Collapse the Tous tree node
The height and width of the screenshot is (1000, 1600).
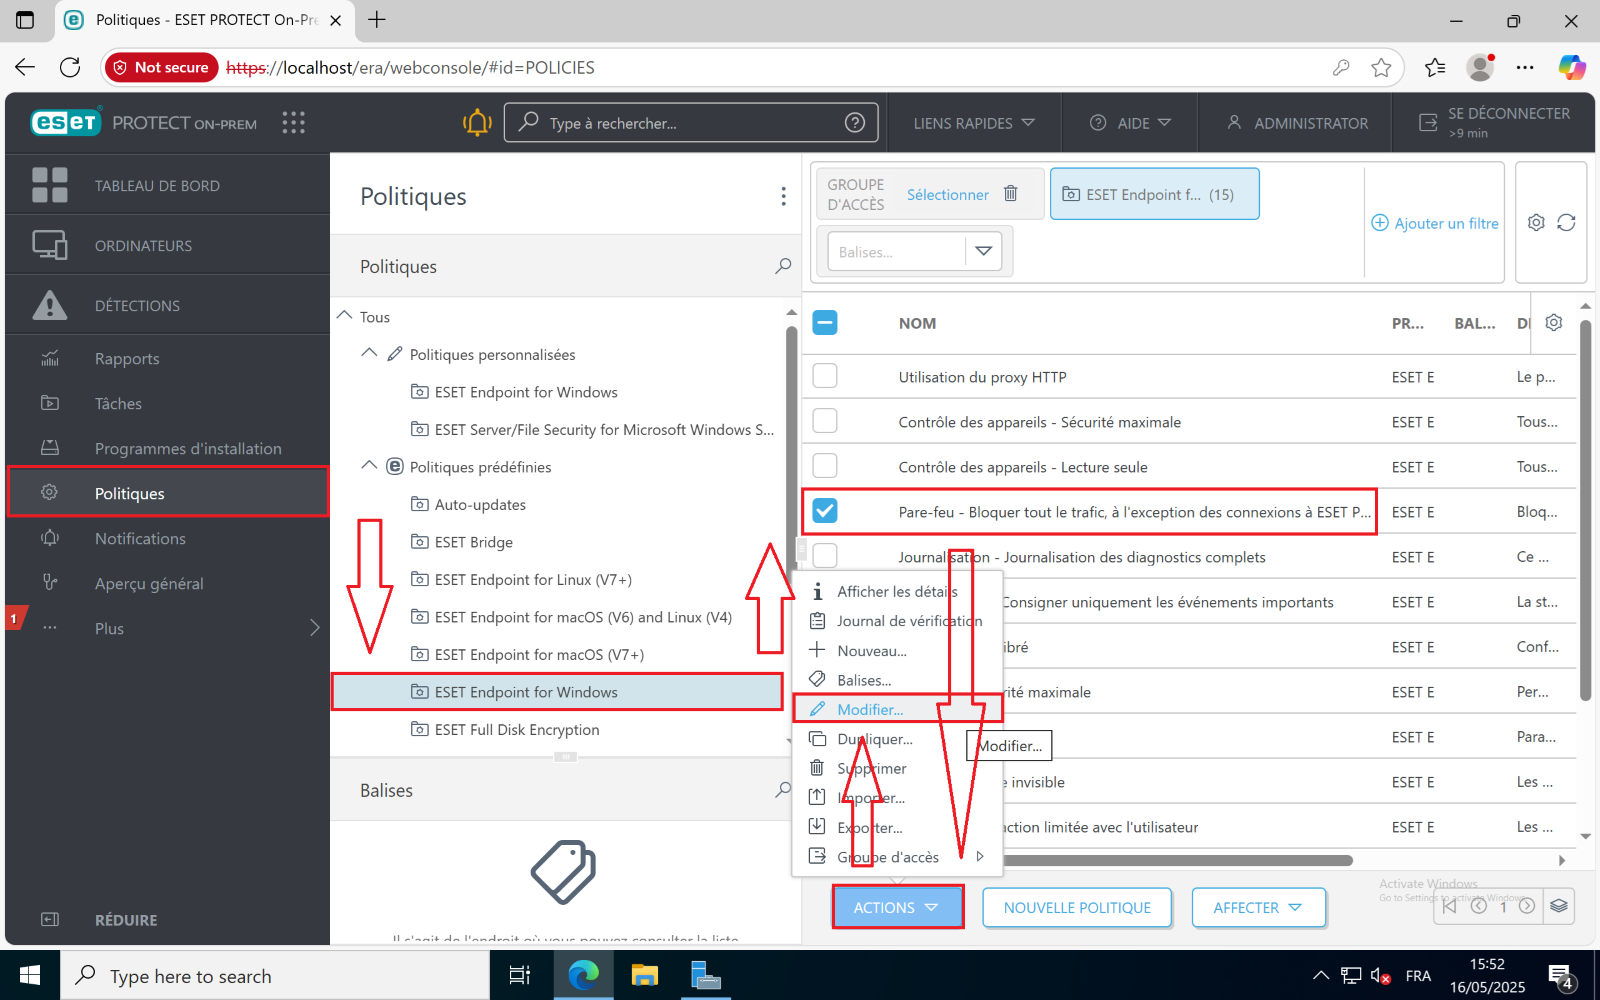345,316
